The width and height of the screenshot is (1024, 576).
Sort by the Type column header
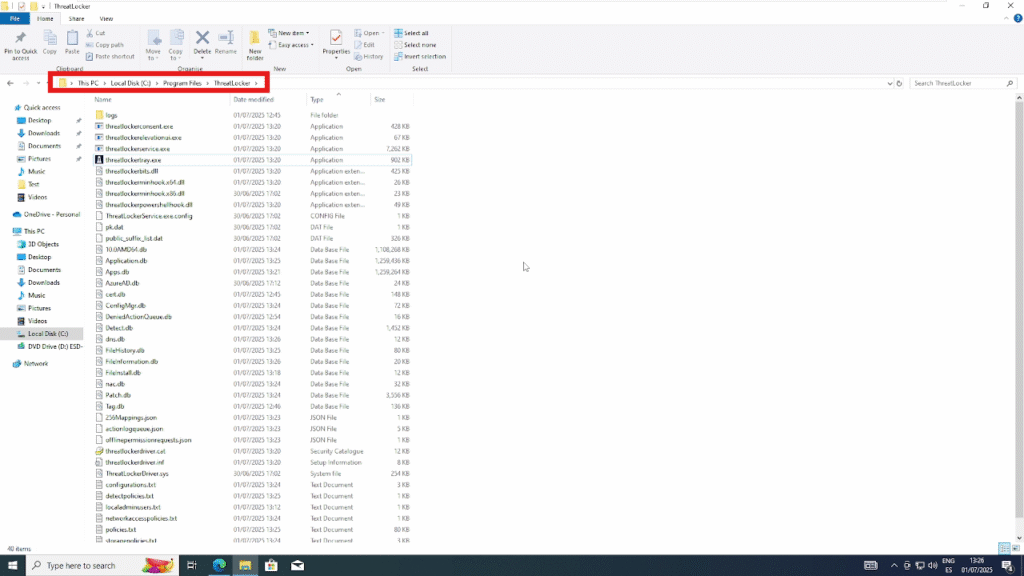[x=338, y=99]
